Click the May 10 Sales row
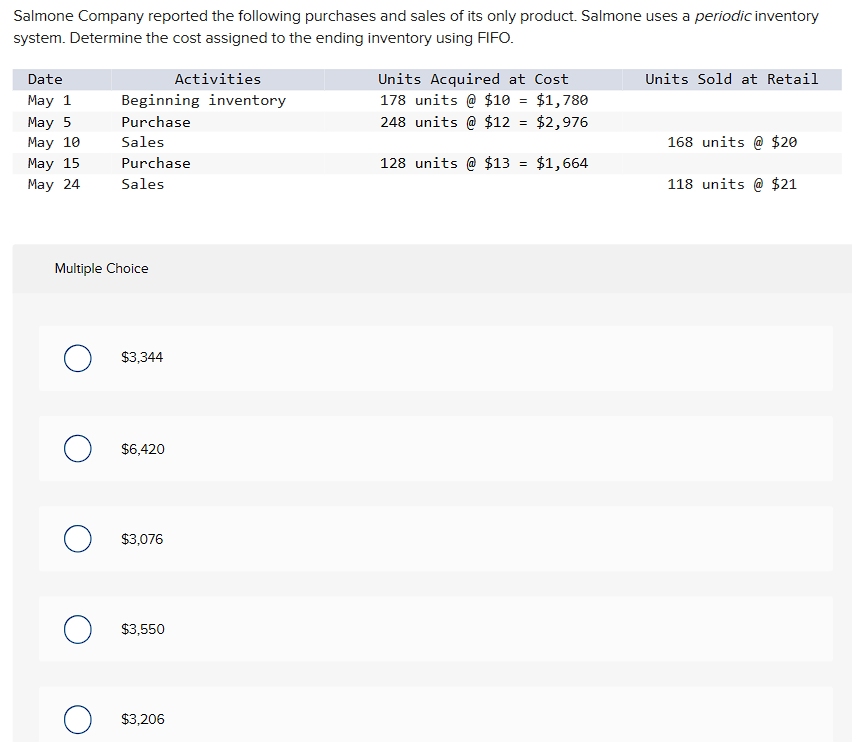 click(x=142, y=142)
